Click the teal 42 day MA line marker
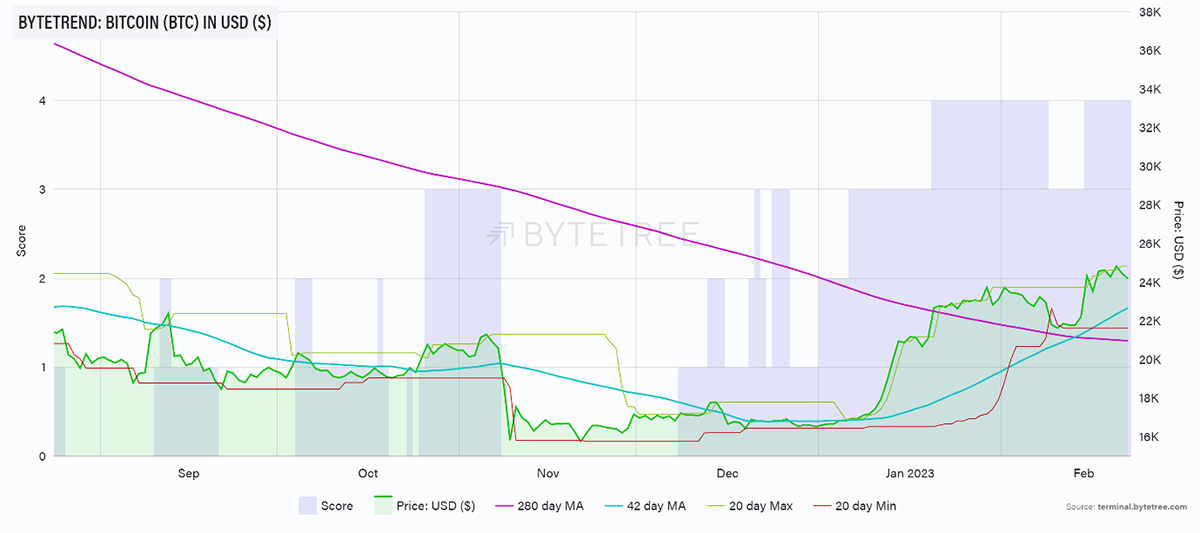The height and width of the screenshot is (533, 1200). (x=611, y=506)
